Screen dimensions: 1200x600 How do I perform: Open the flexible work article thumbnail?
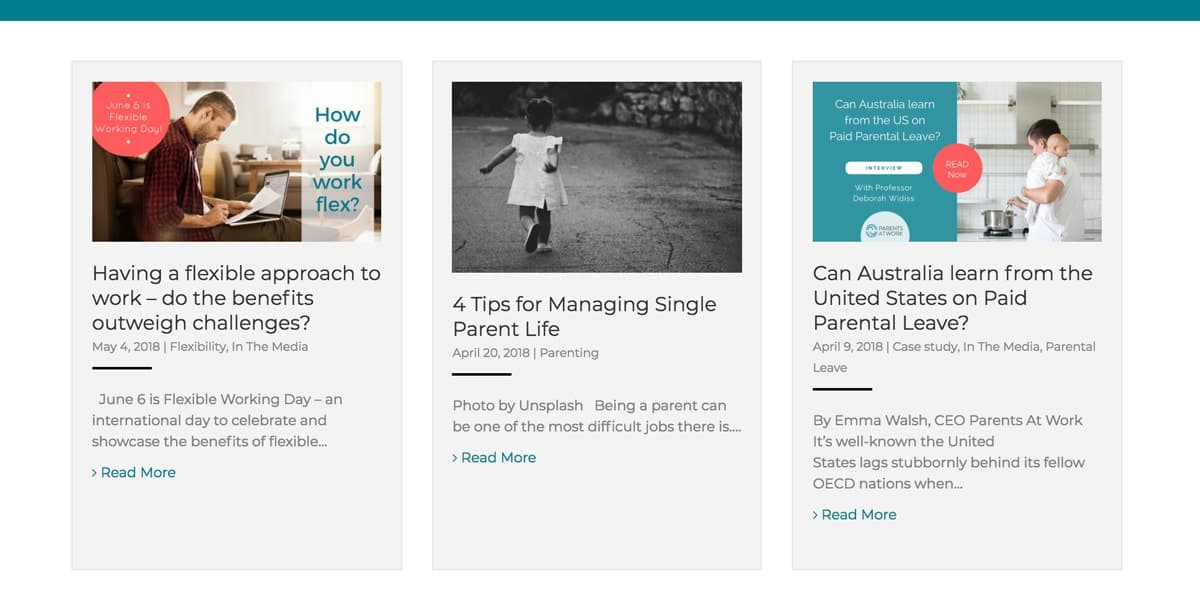point(236,162)
